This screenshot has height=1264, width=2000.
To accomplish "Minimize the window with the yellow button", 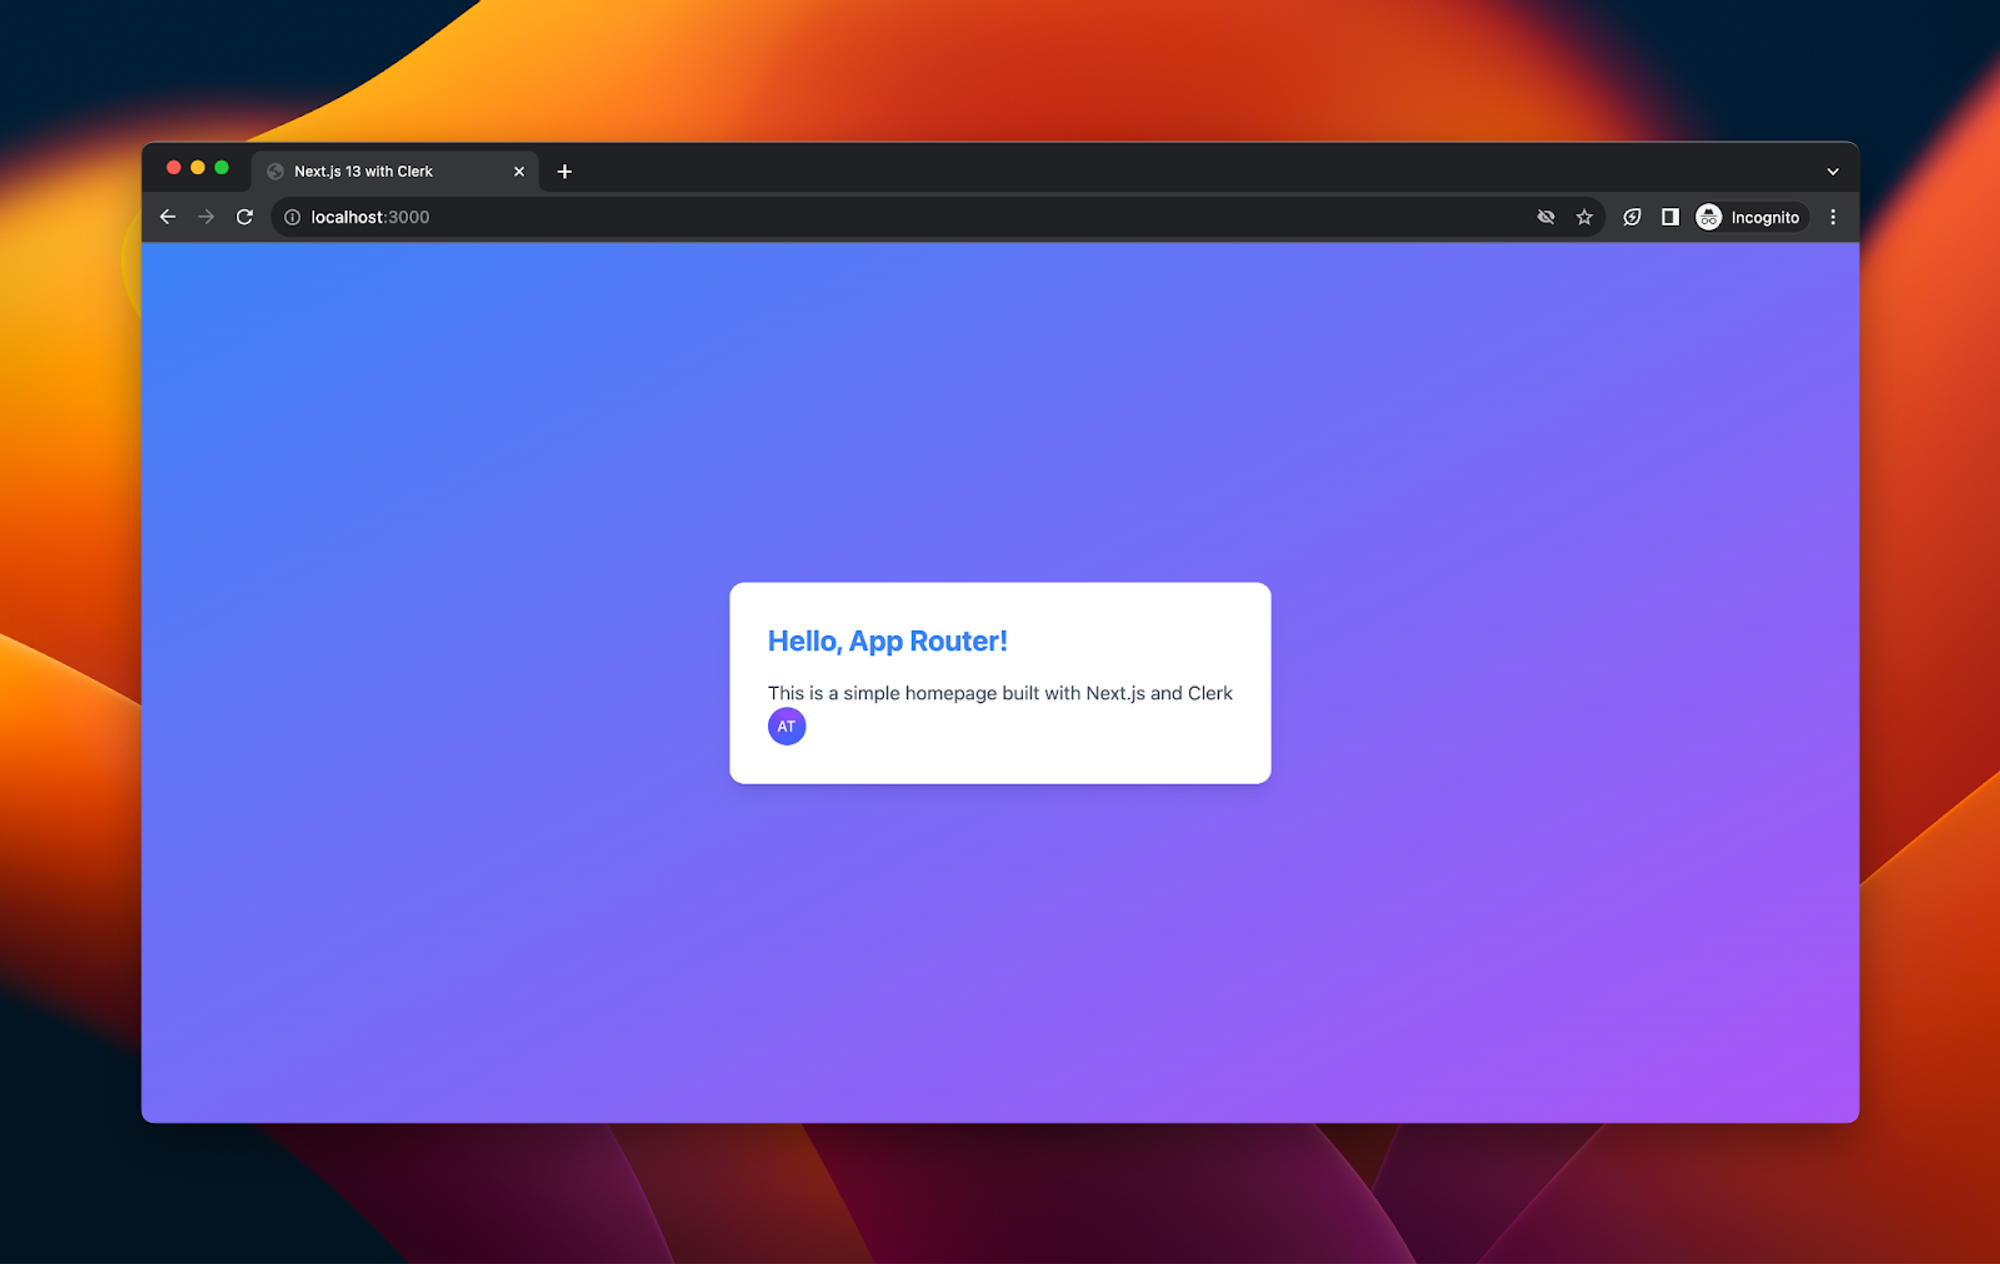I will (198, 168).
